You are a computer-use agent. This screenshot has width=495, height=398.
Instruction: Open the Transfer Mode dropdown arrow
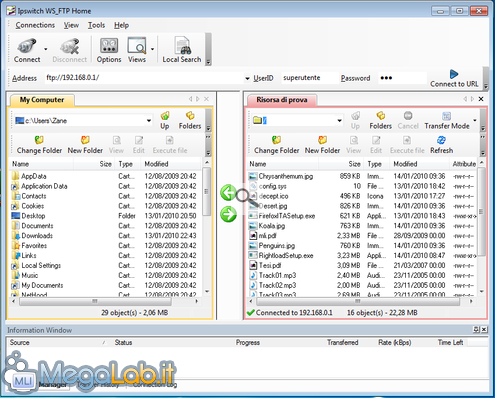(475, 120)
